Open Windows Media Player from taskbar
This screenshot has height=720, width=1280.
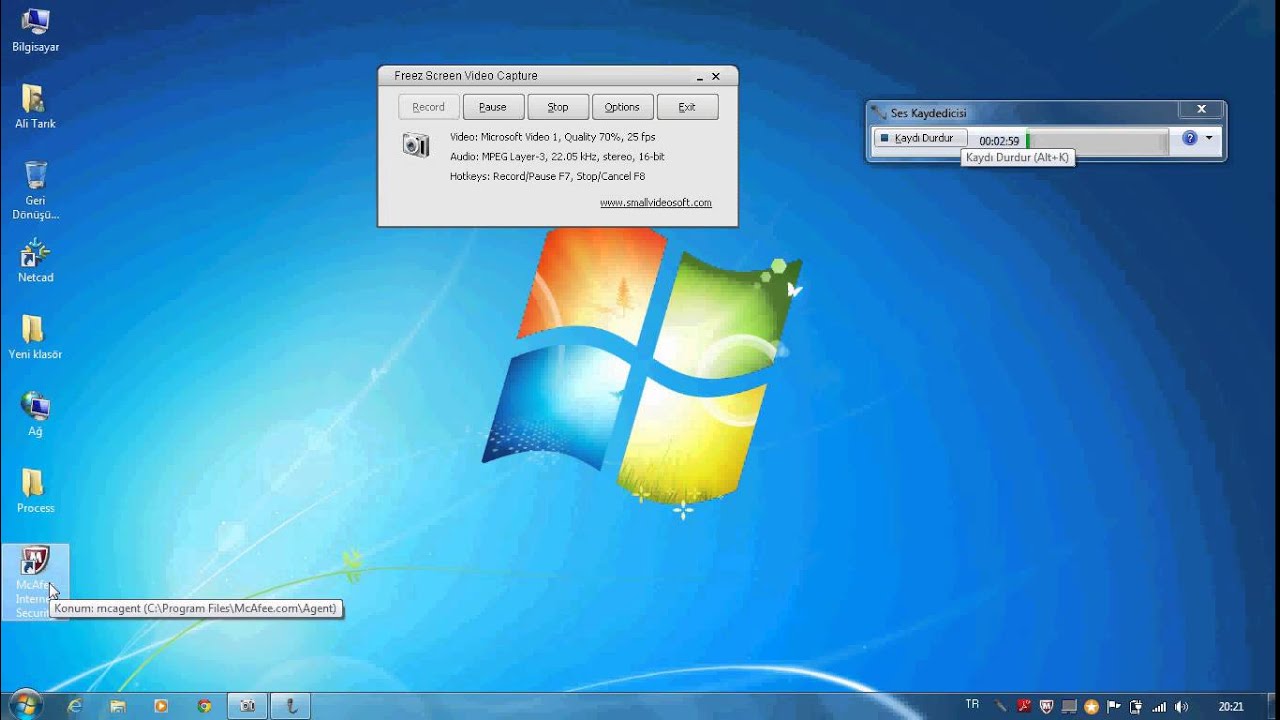tap(161, 706)
